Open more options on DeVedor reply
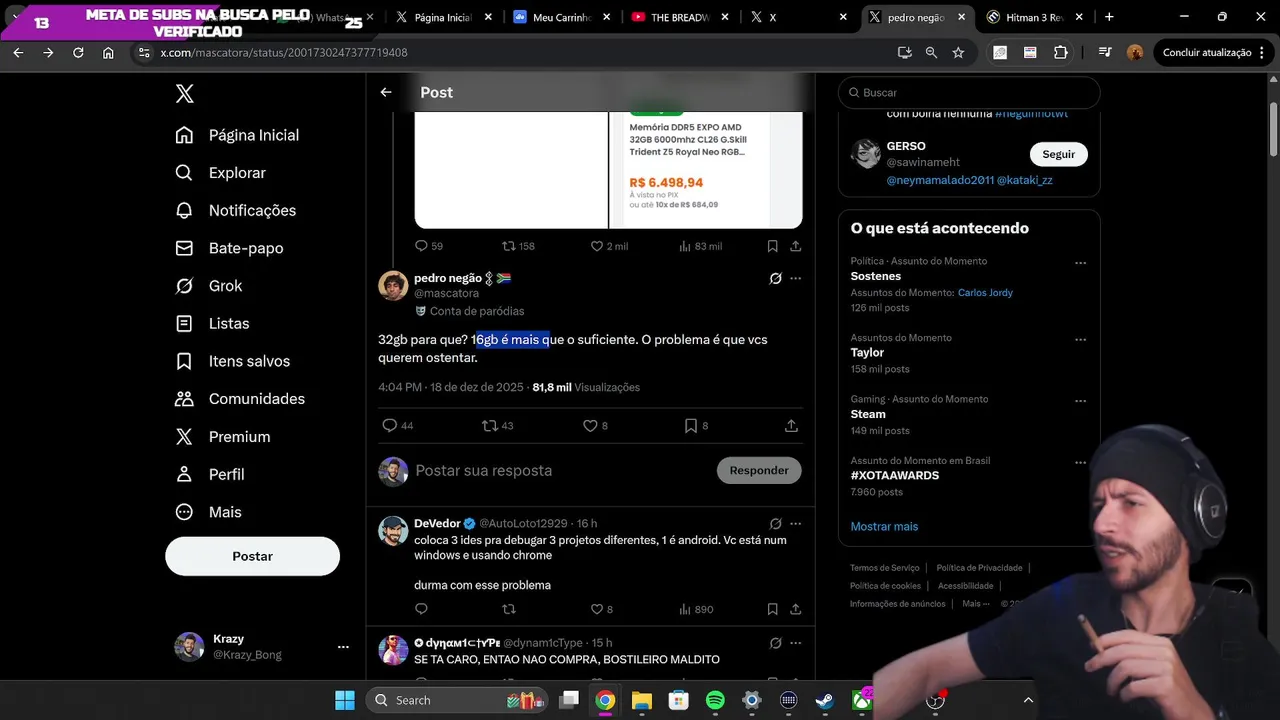Screen dimensions: 1280x720 pos(796,523)
